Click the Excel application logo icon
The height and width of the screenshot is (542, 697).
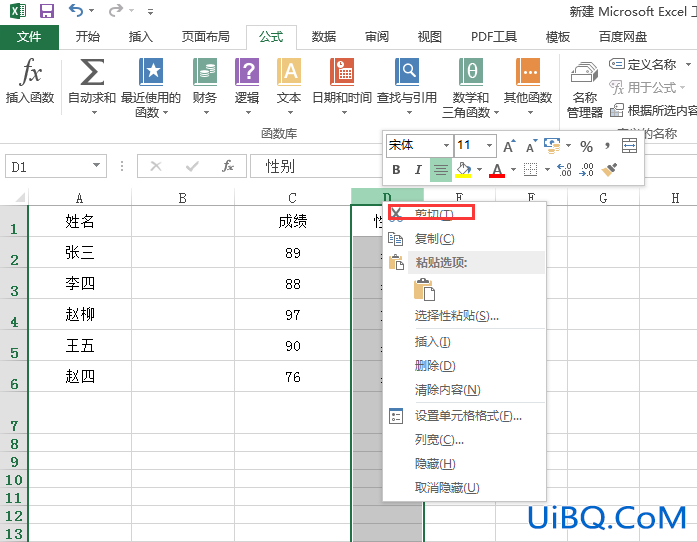(x=18, y=10)
